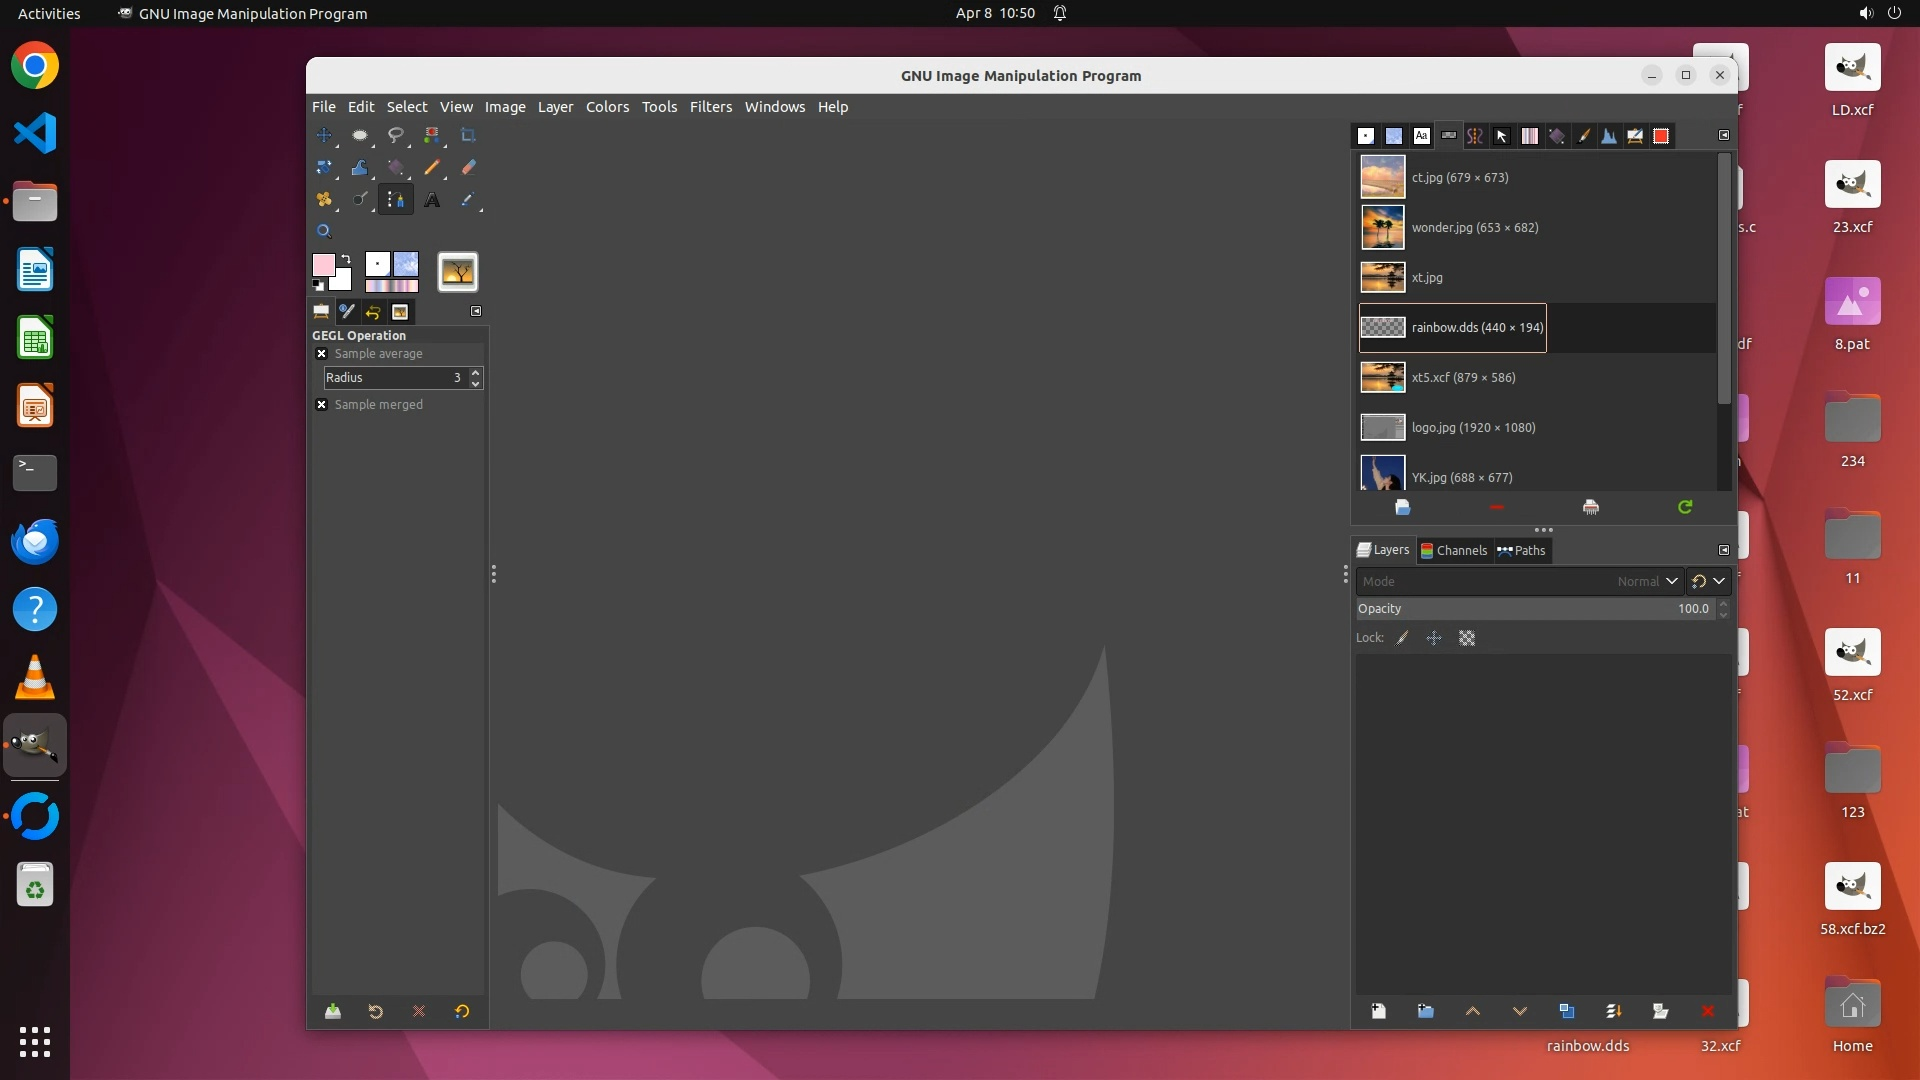Screen dimensions: 1920x1080
Task: Select the Crop tool
Action: click(x=468, y=136)
